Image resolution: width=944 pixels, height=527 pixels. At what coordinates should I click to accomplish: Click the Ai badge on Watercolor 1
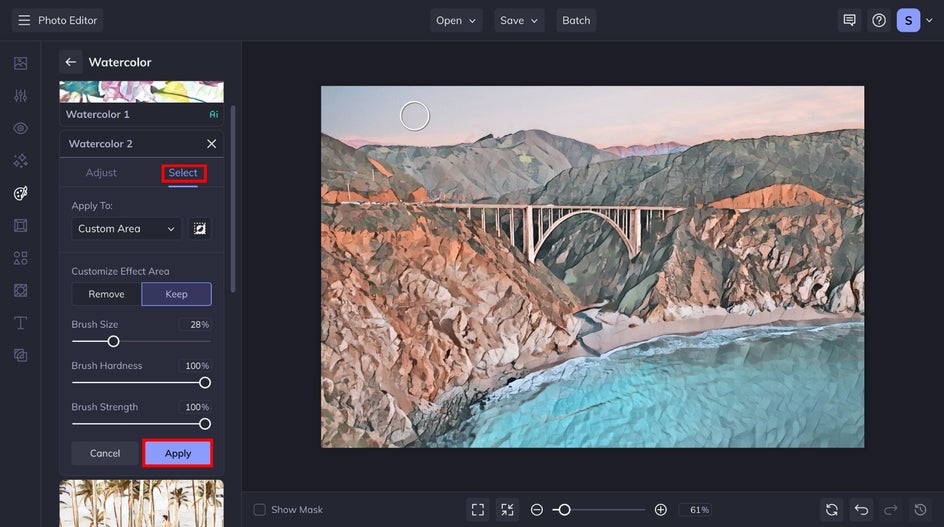tap(214, 114)
